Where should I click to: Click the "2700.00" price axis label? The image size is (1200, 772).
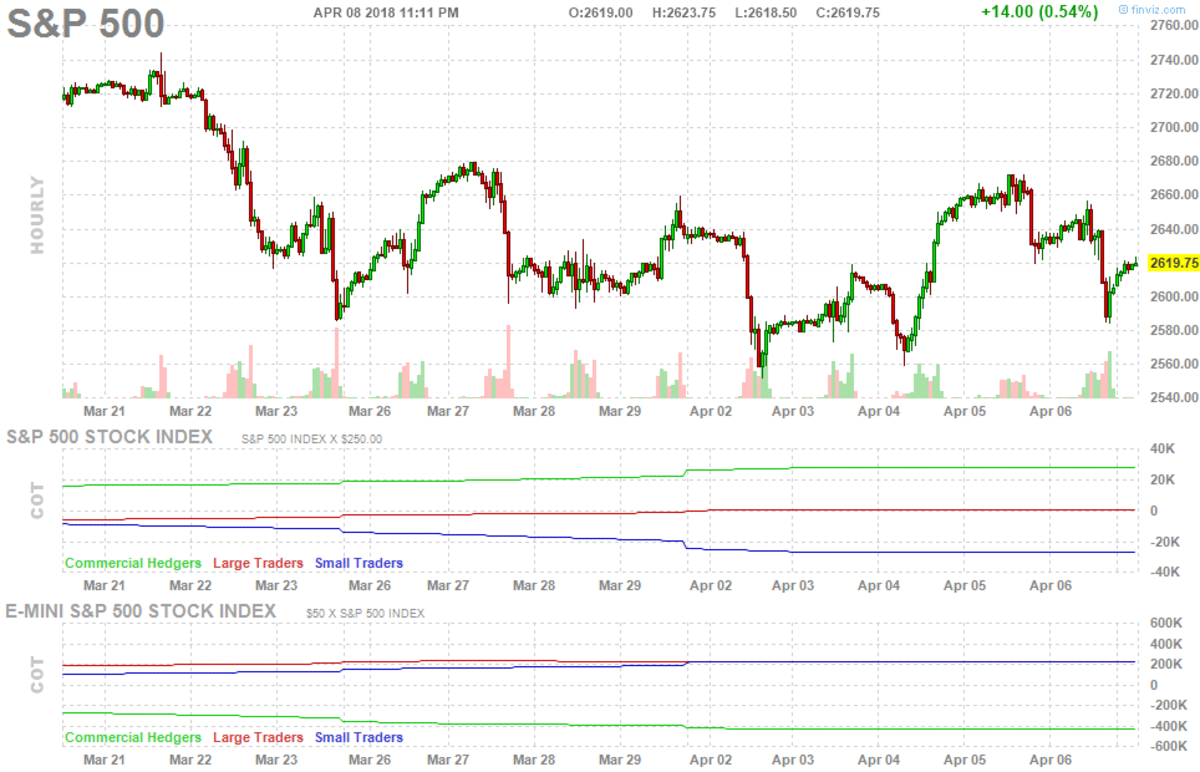pos(1176,128)
